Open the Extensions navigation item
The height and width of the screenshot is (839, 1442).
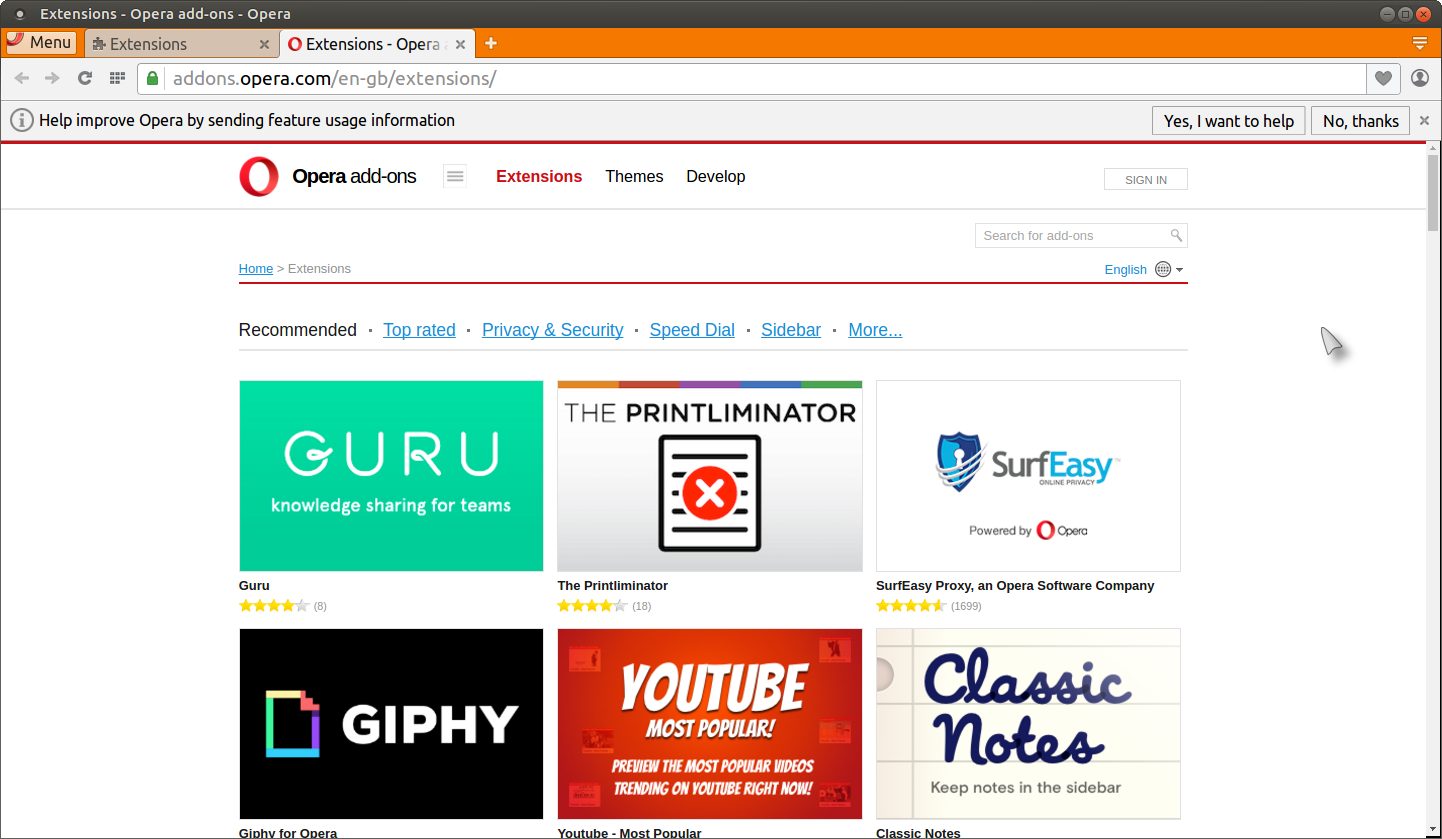click(x=539, y=176)
